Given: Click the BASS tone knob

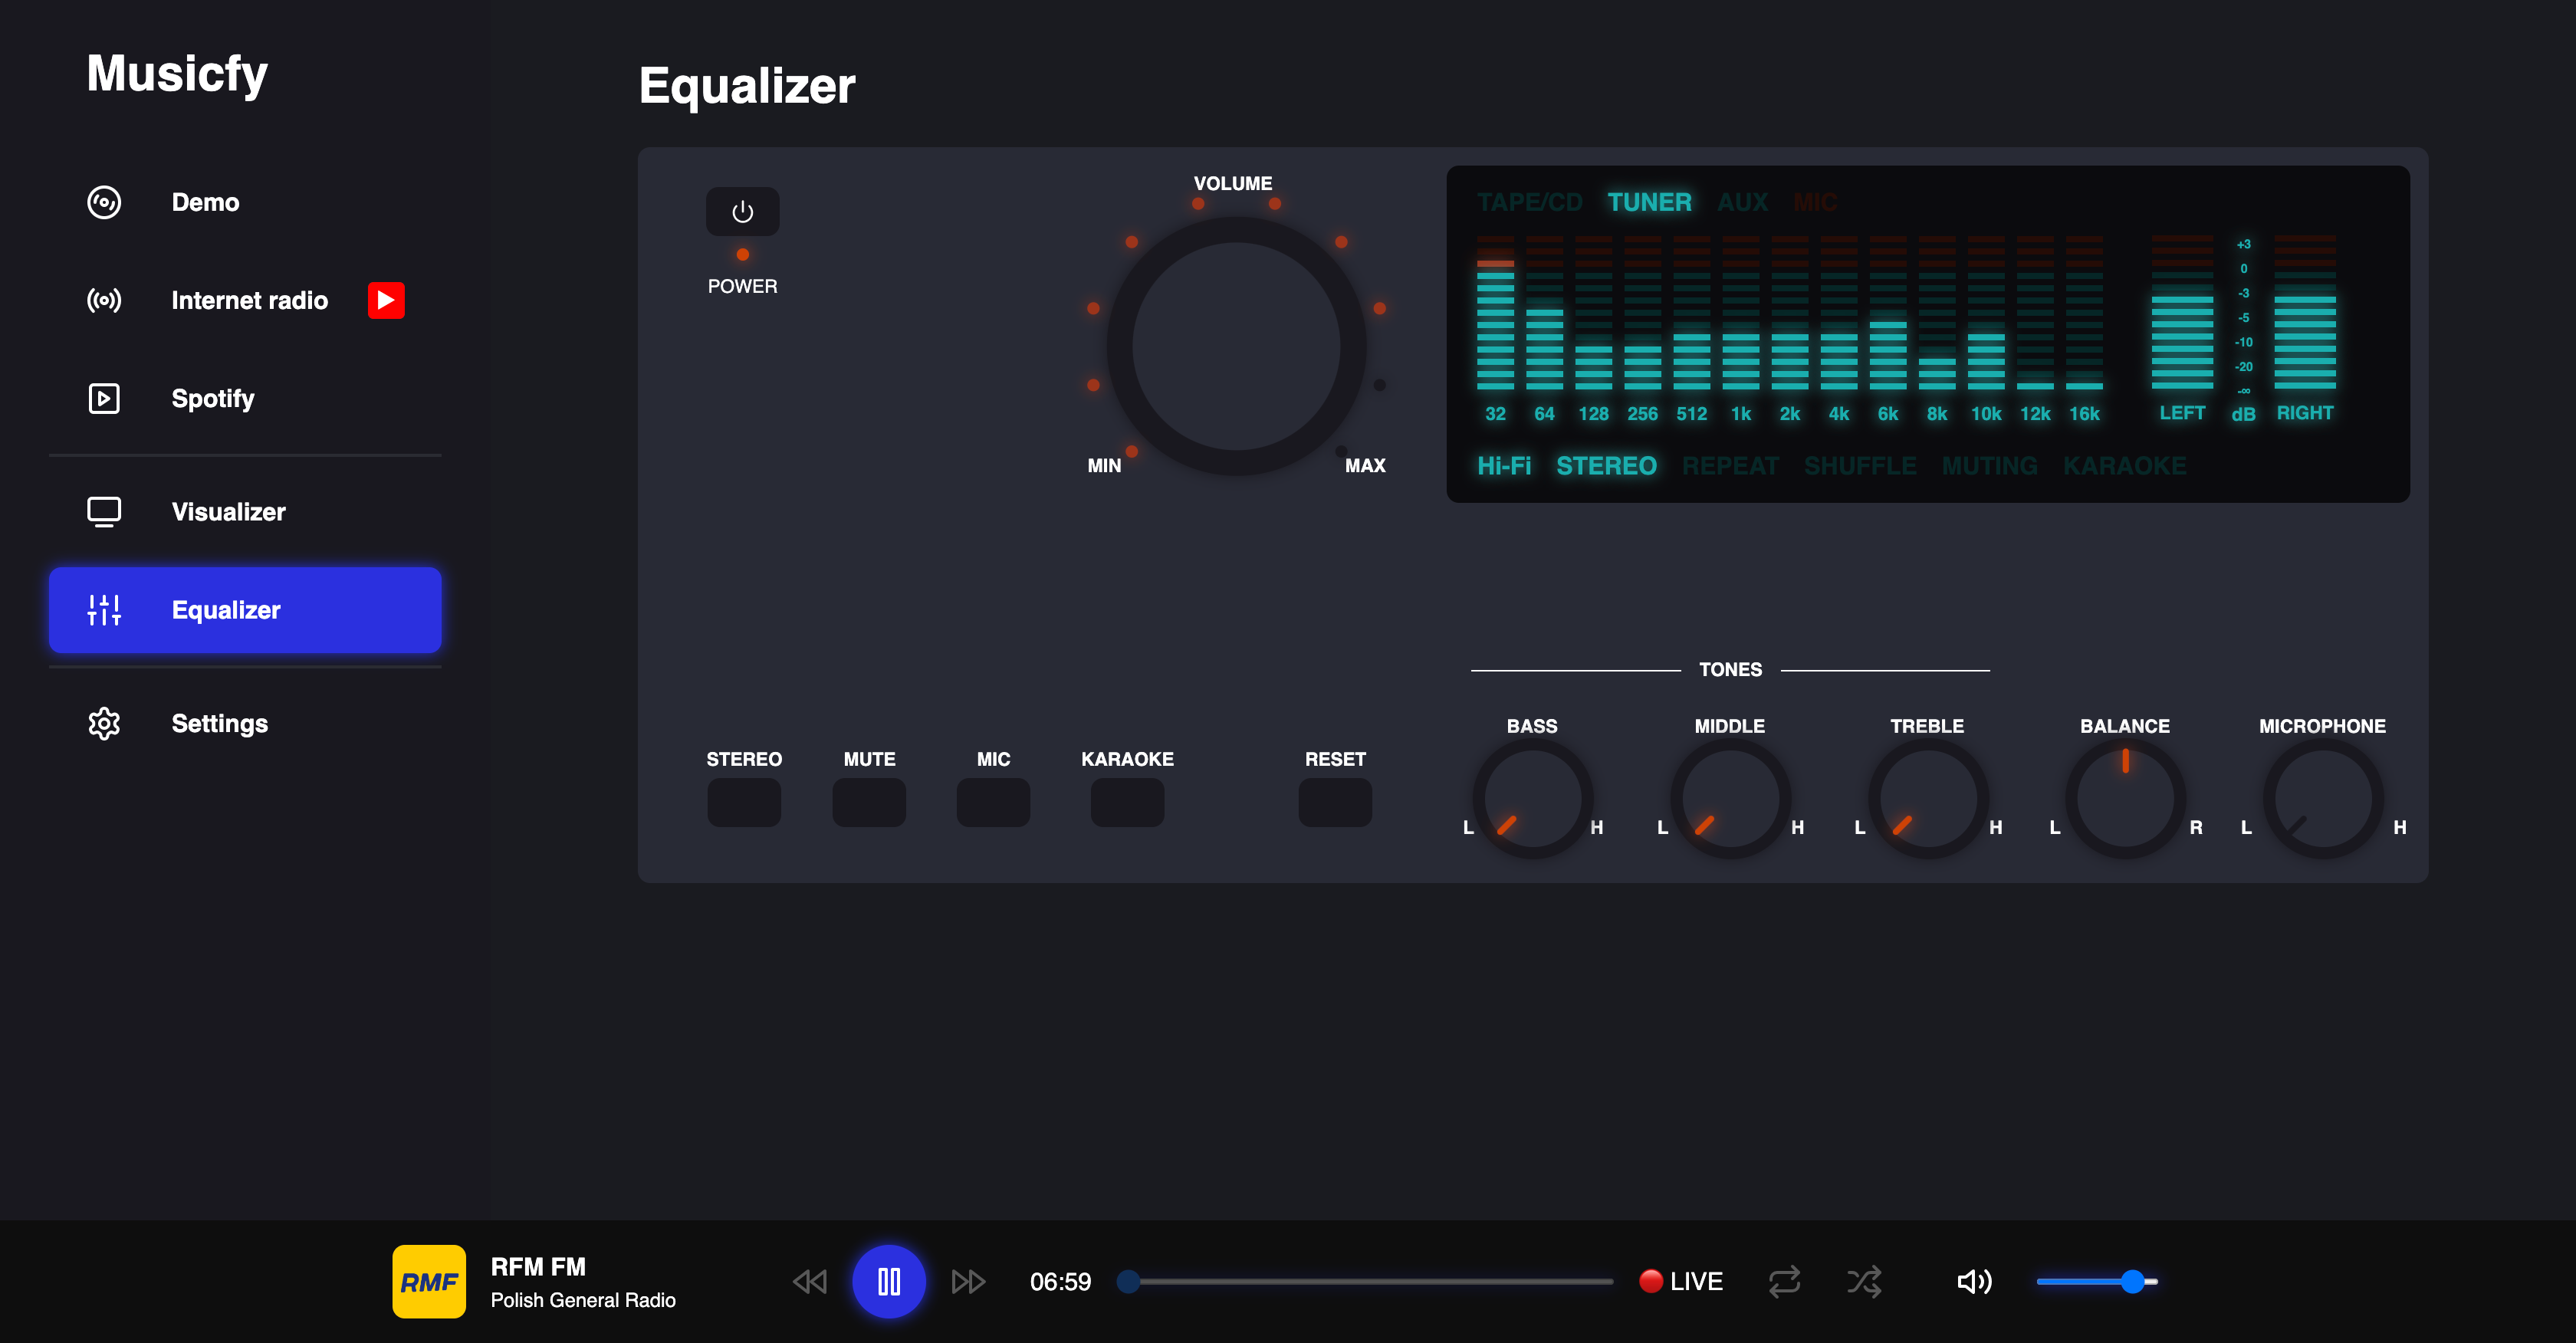Looking at the screenshot, I should coord(1532,798).
